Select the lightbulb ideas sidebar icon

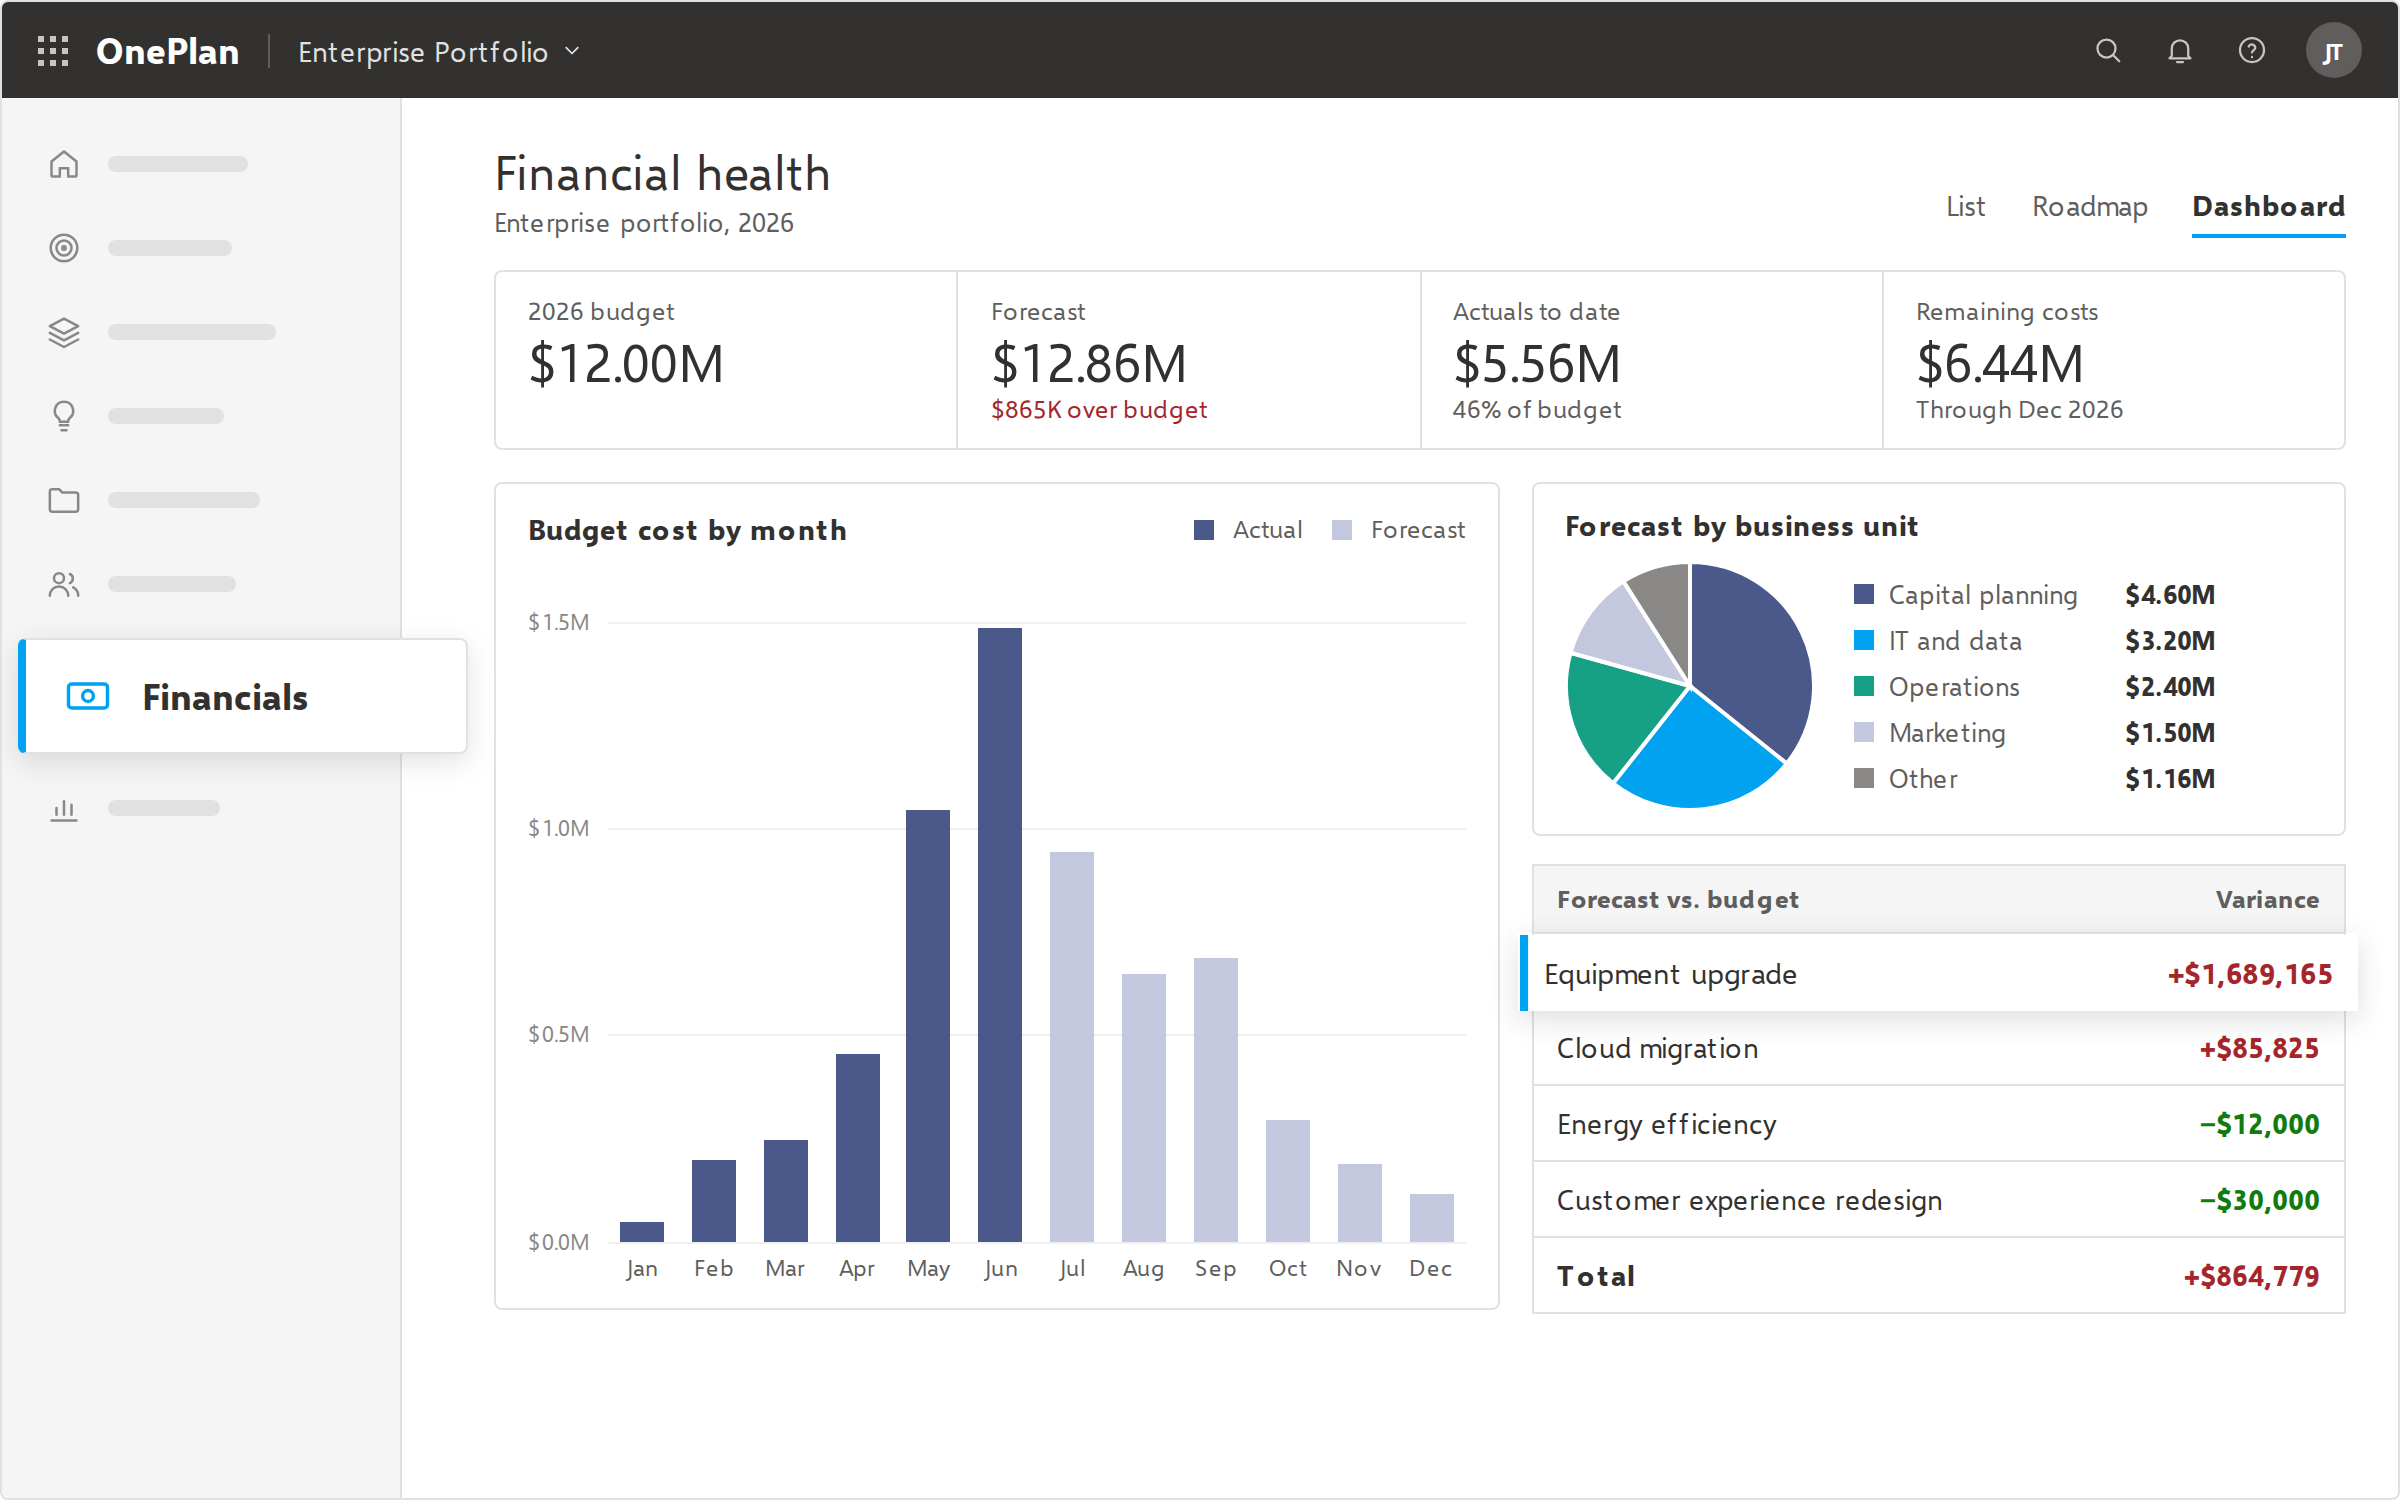[64, 416]
